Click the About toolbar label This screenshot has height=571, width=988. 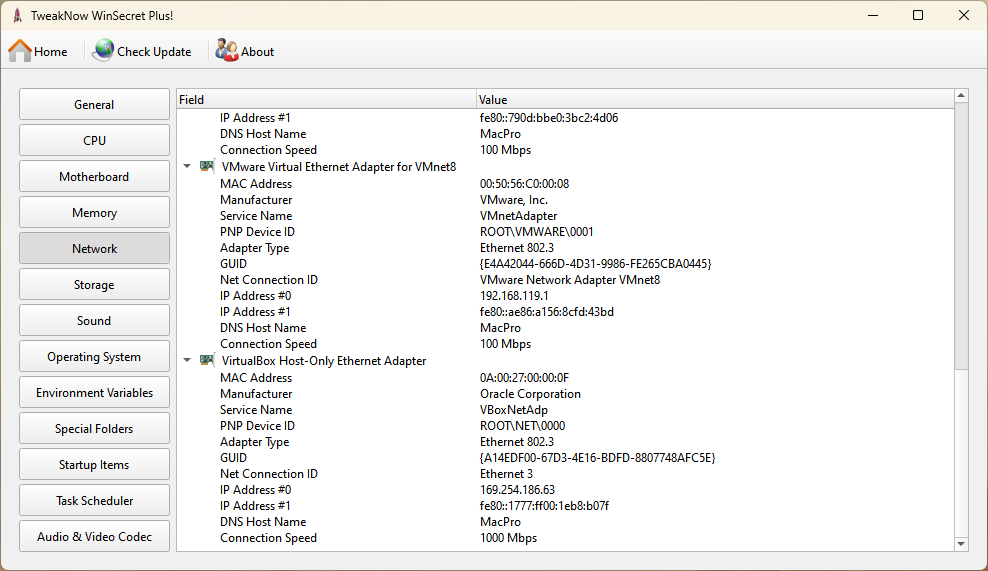[x=257, y=52]
